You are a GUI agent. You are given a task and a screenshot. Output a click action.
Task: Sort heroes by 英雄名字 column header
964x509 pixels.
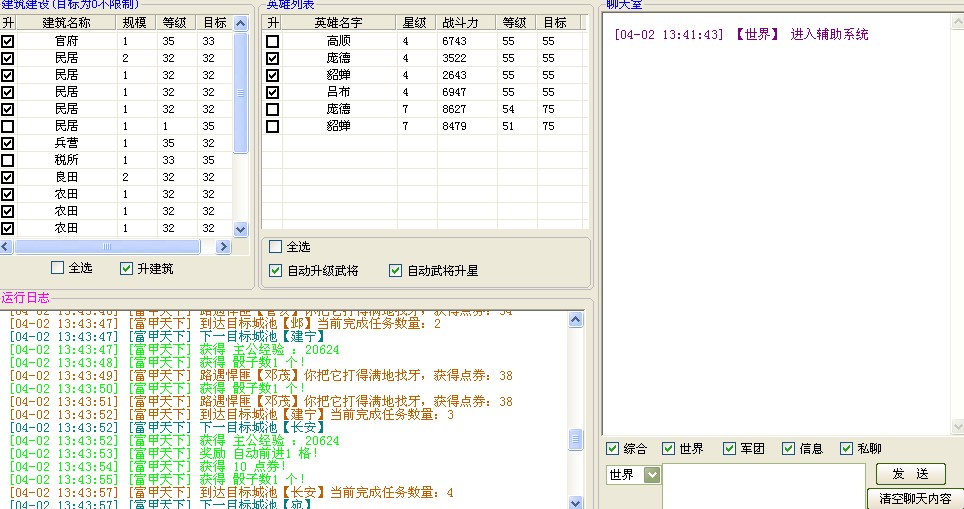point(339,23)
